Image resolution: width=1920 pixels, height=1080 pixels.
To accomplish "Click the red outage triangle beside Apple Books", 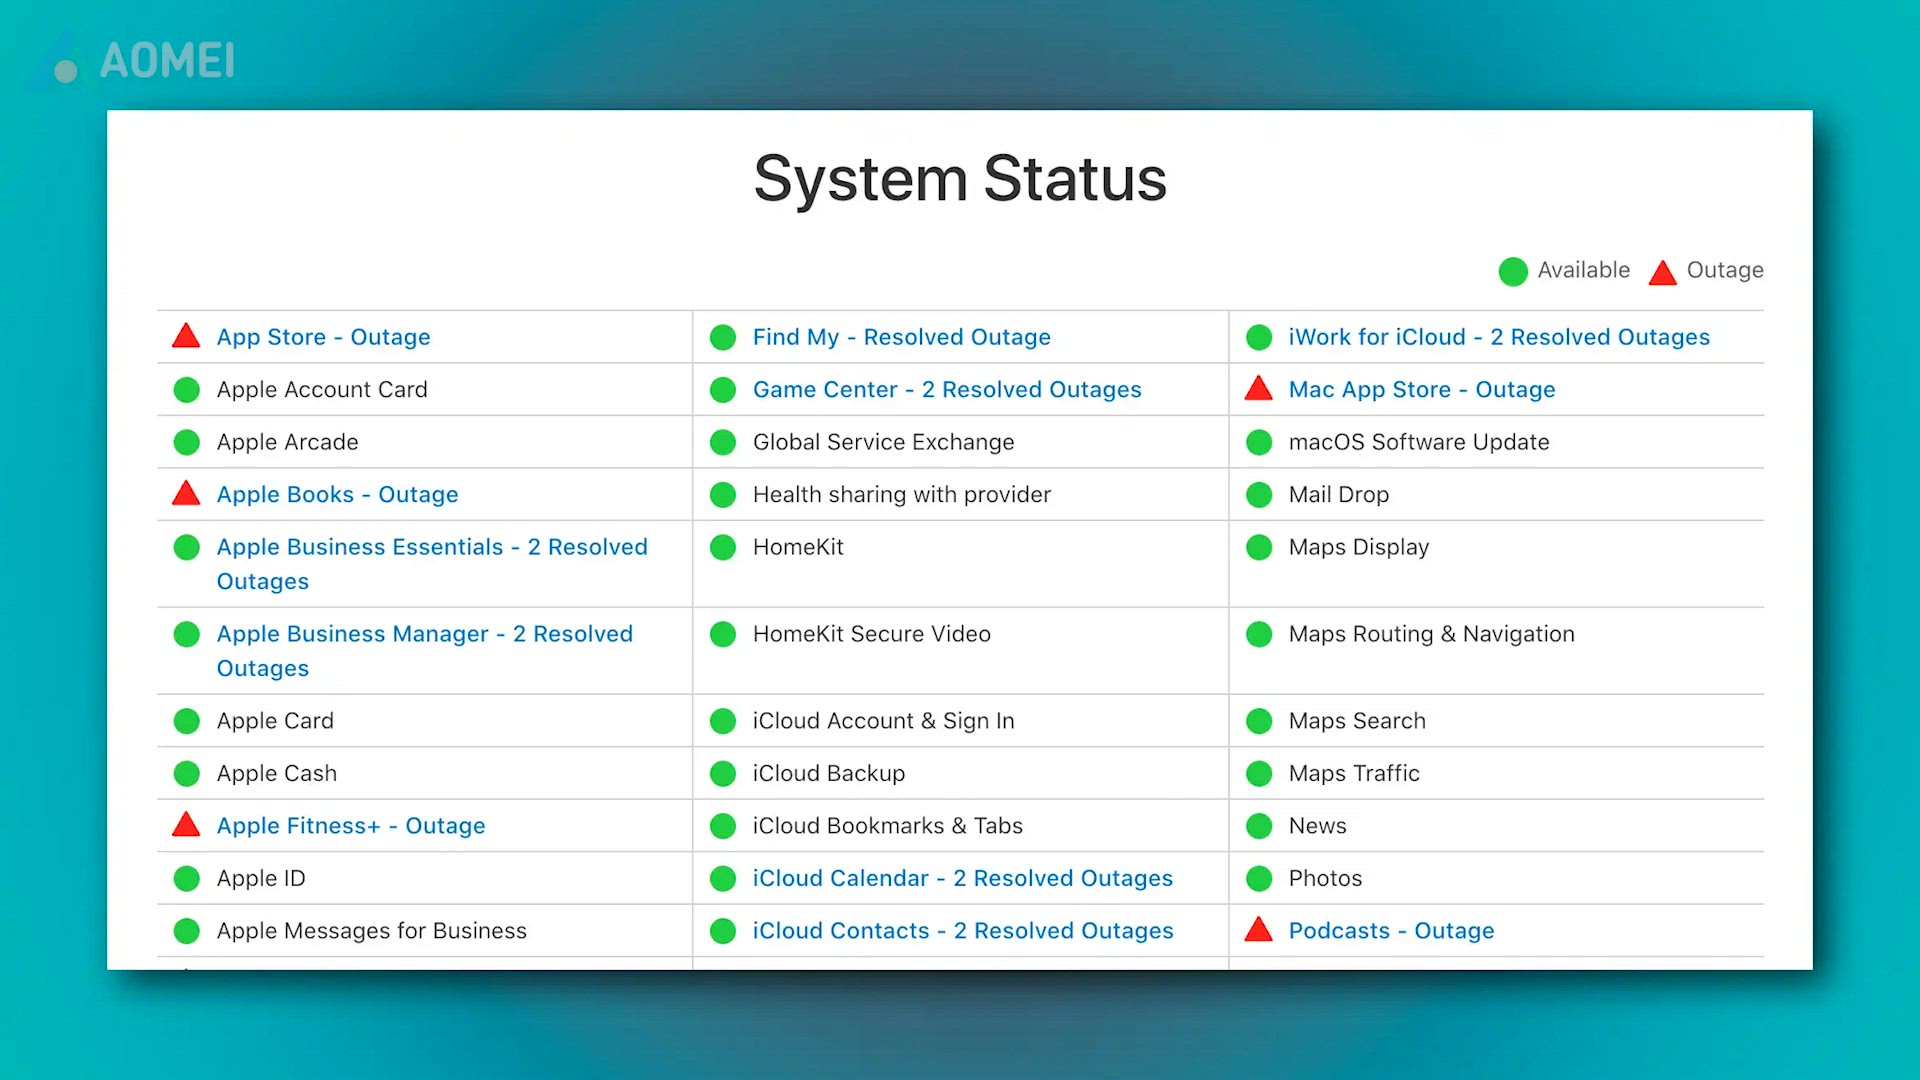I will pyautogui.click(x=186, y=493).
